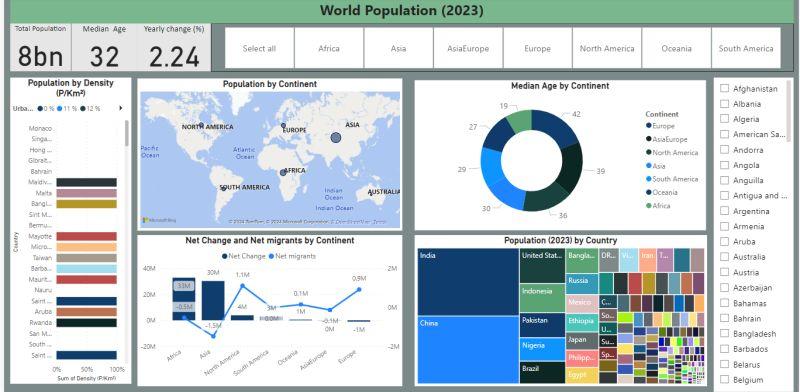Click the North America net migrants data point
The image size is (800, 392).
[x=242, y=286]
